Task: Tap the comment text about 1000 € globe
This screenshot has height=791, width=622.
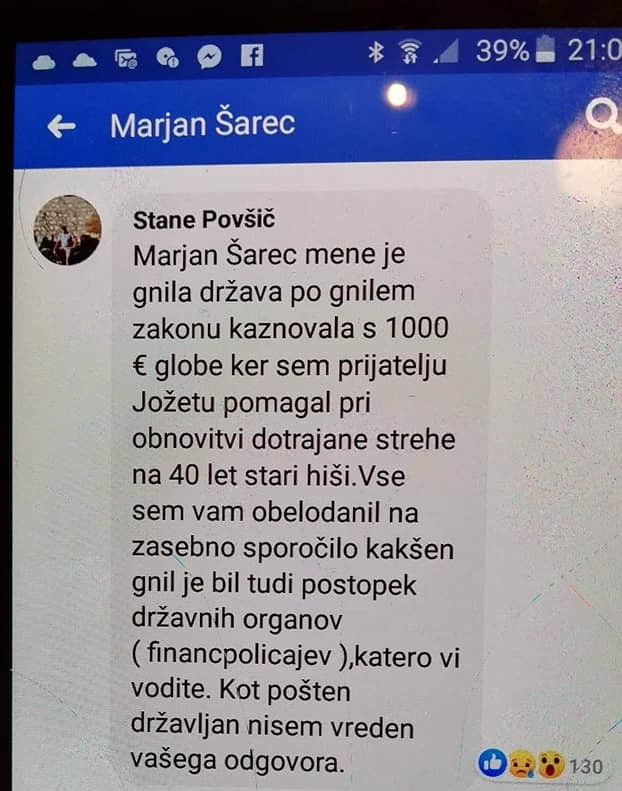Action: click(x=296, y=507)
